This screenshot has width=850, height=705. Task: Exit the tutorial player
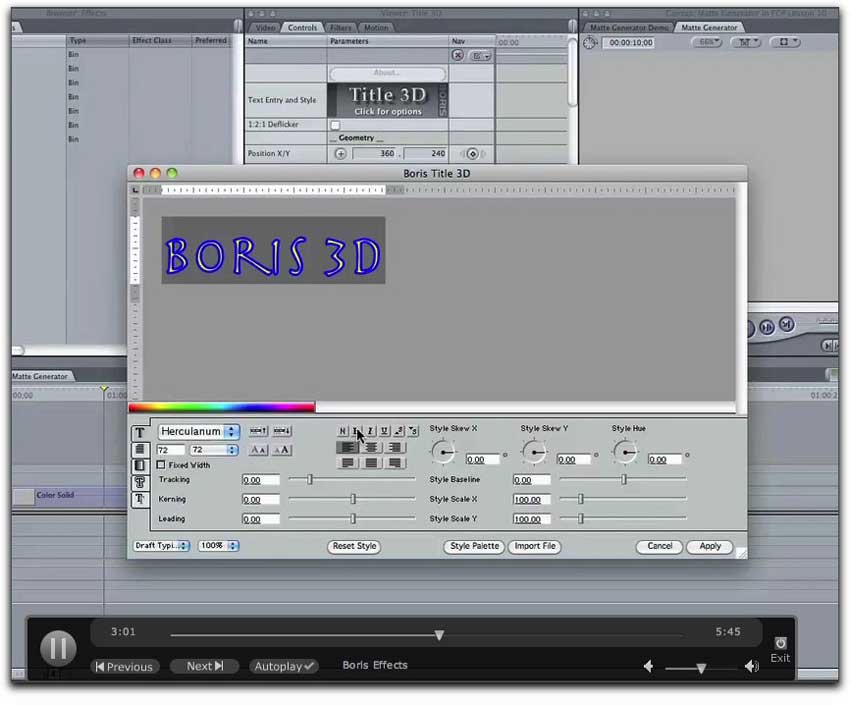coord(780,650)
